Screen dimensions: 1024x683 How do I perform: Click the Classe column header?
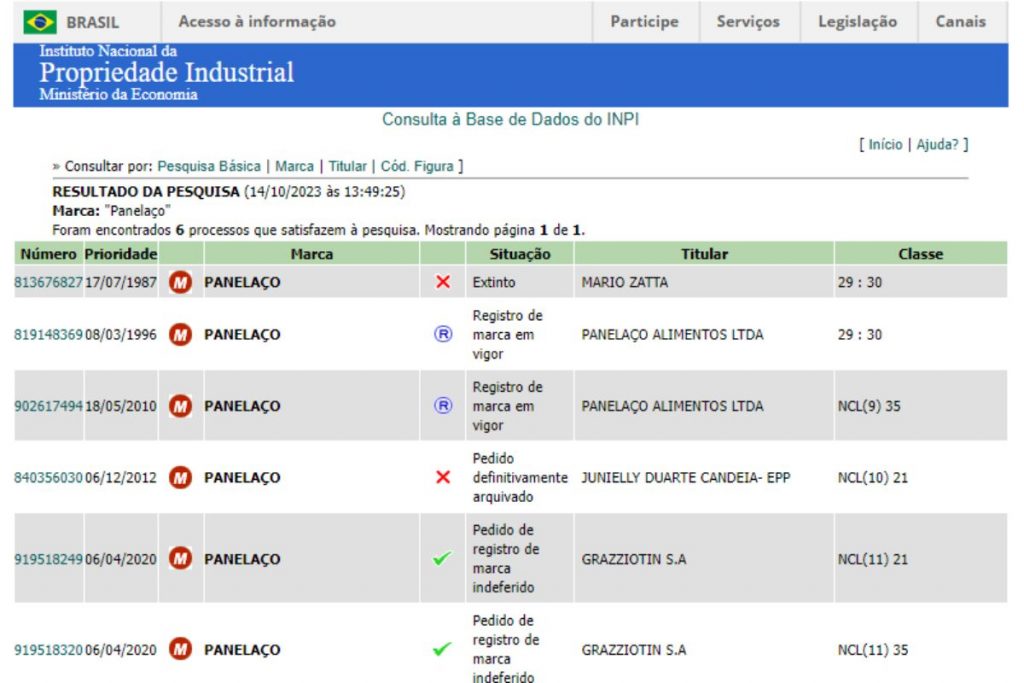click(920, 254)
